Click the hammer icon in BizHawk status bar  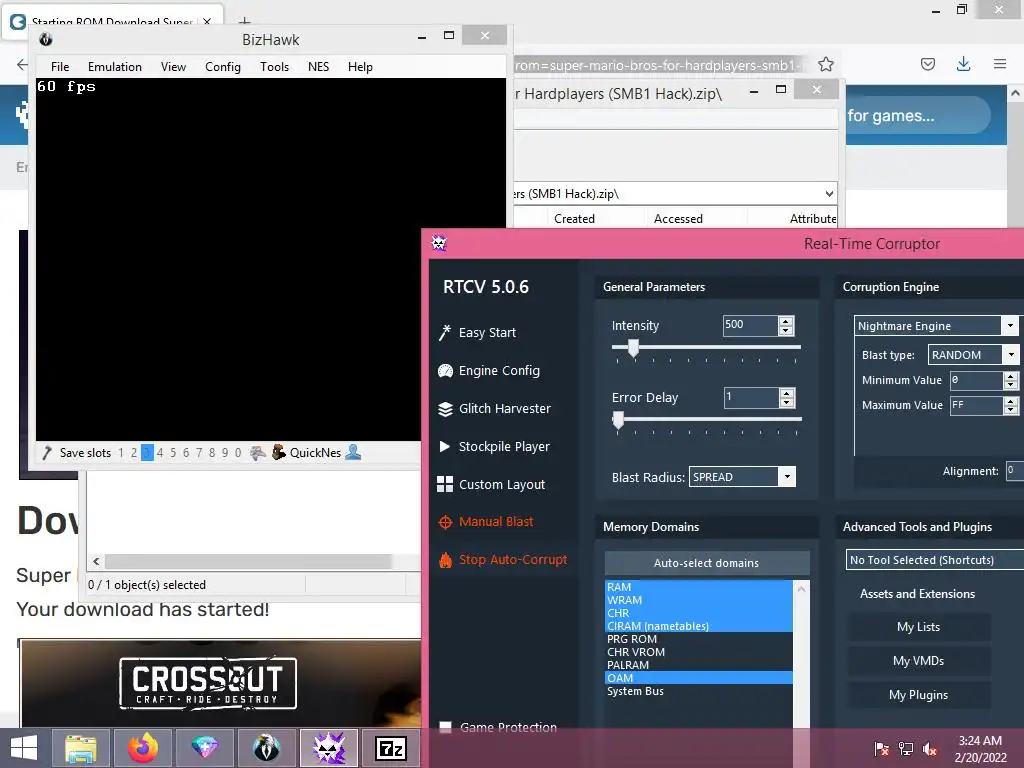(x=46, y=453)
